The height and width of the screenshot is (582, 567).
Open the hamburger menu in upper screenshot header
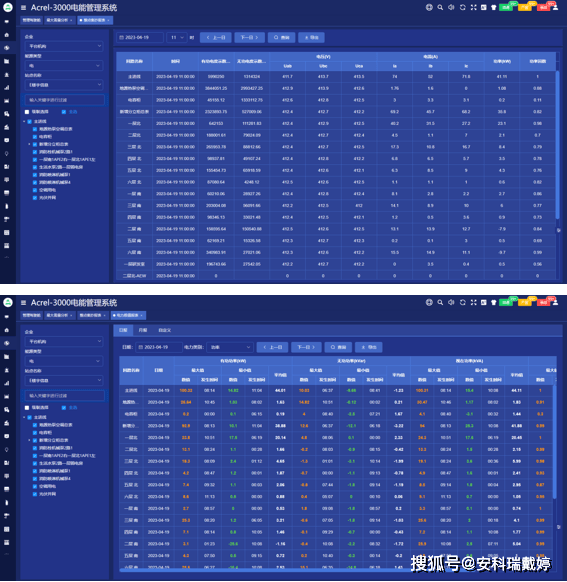click(23, 7)
